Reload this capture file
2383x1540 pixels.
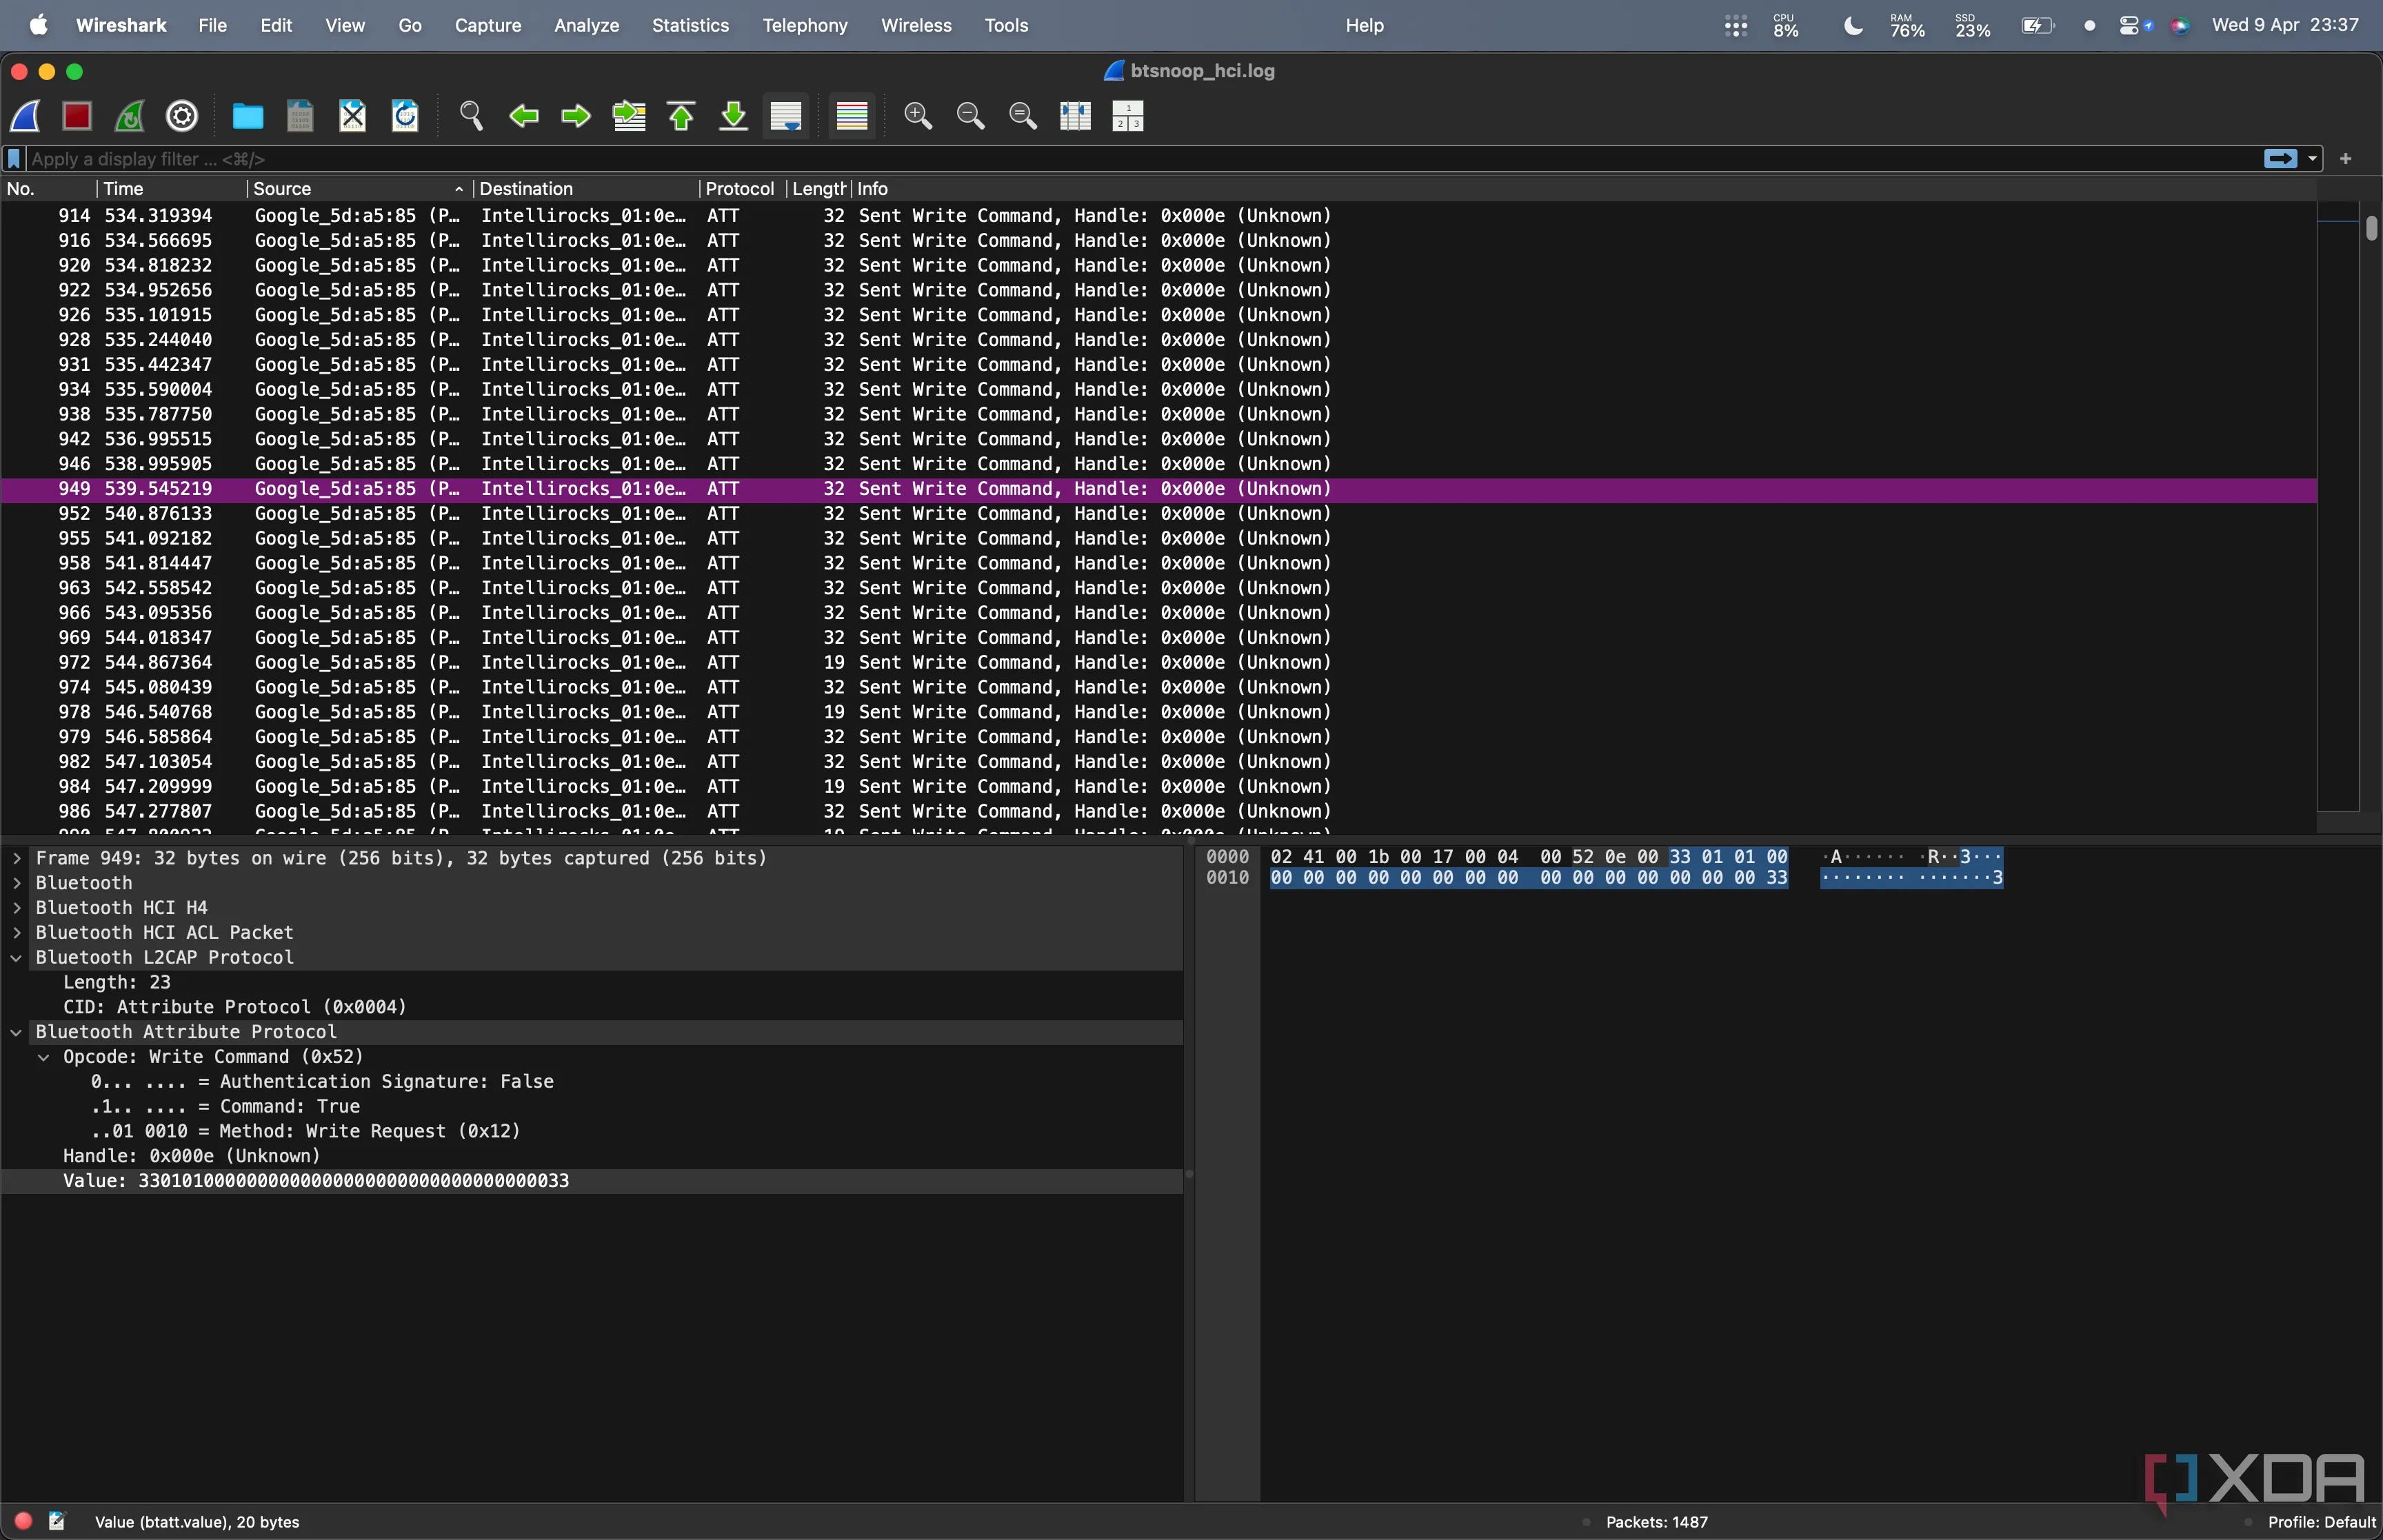click(405, 116)
